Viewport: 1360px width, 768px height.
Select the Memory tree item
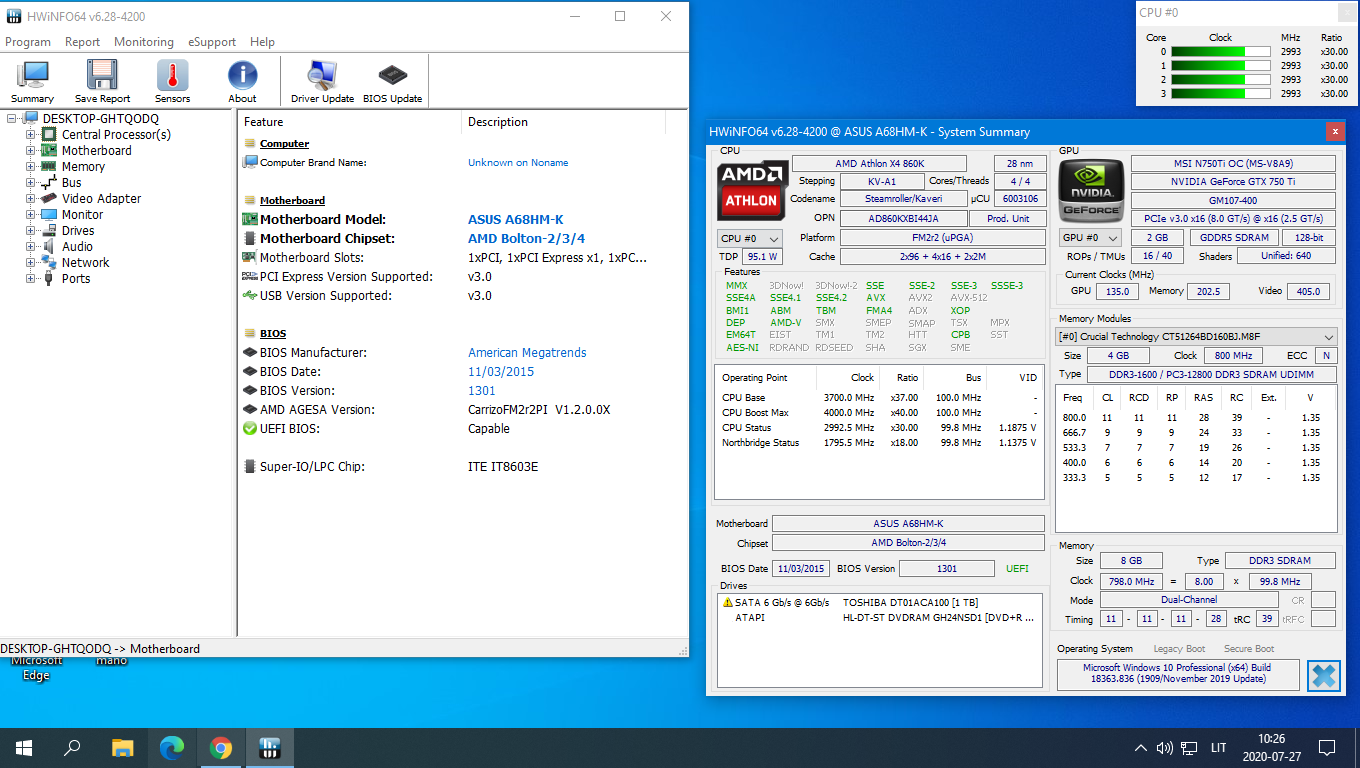point(83,166)
